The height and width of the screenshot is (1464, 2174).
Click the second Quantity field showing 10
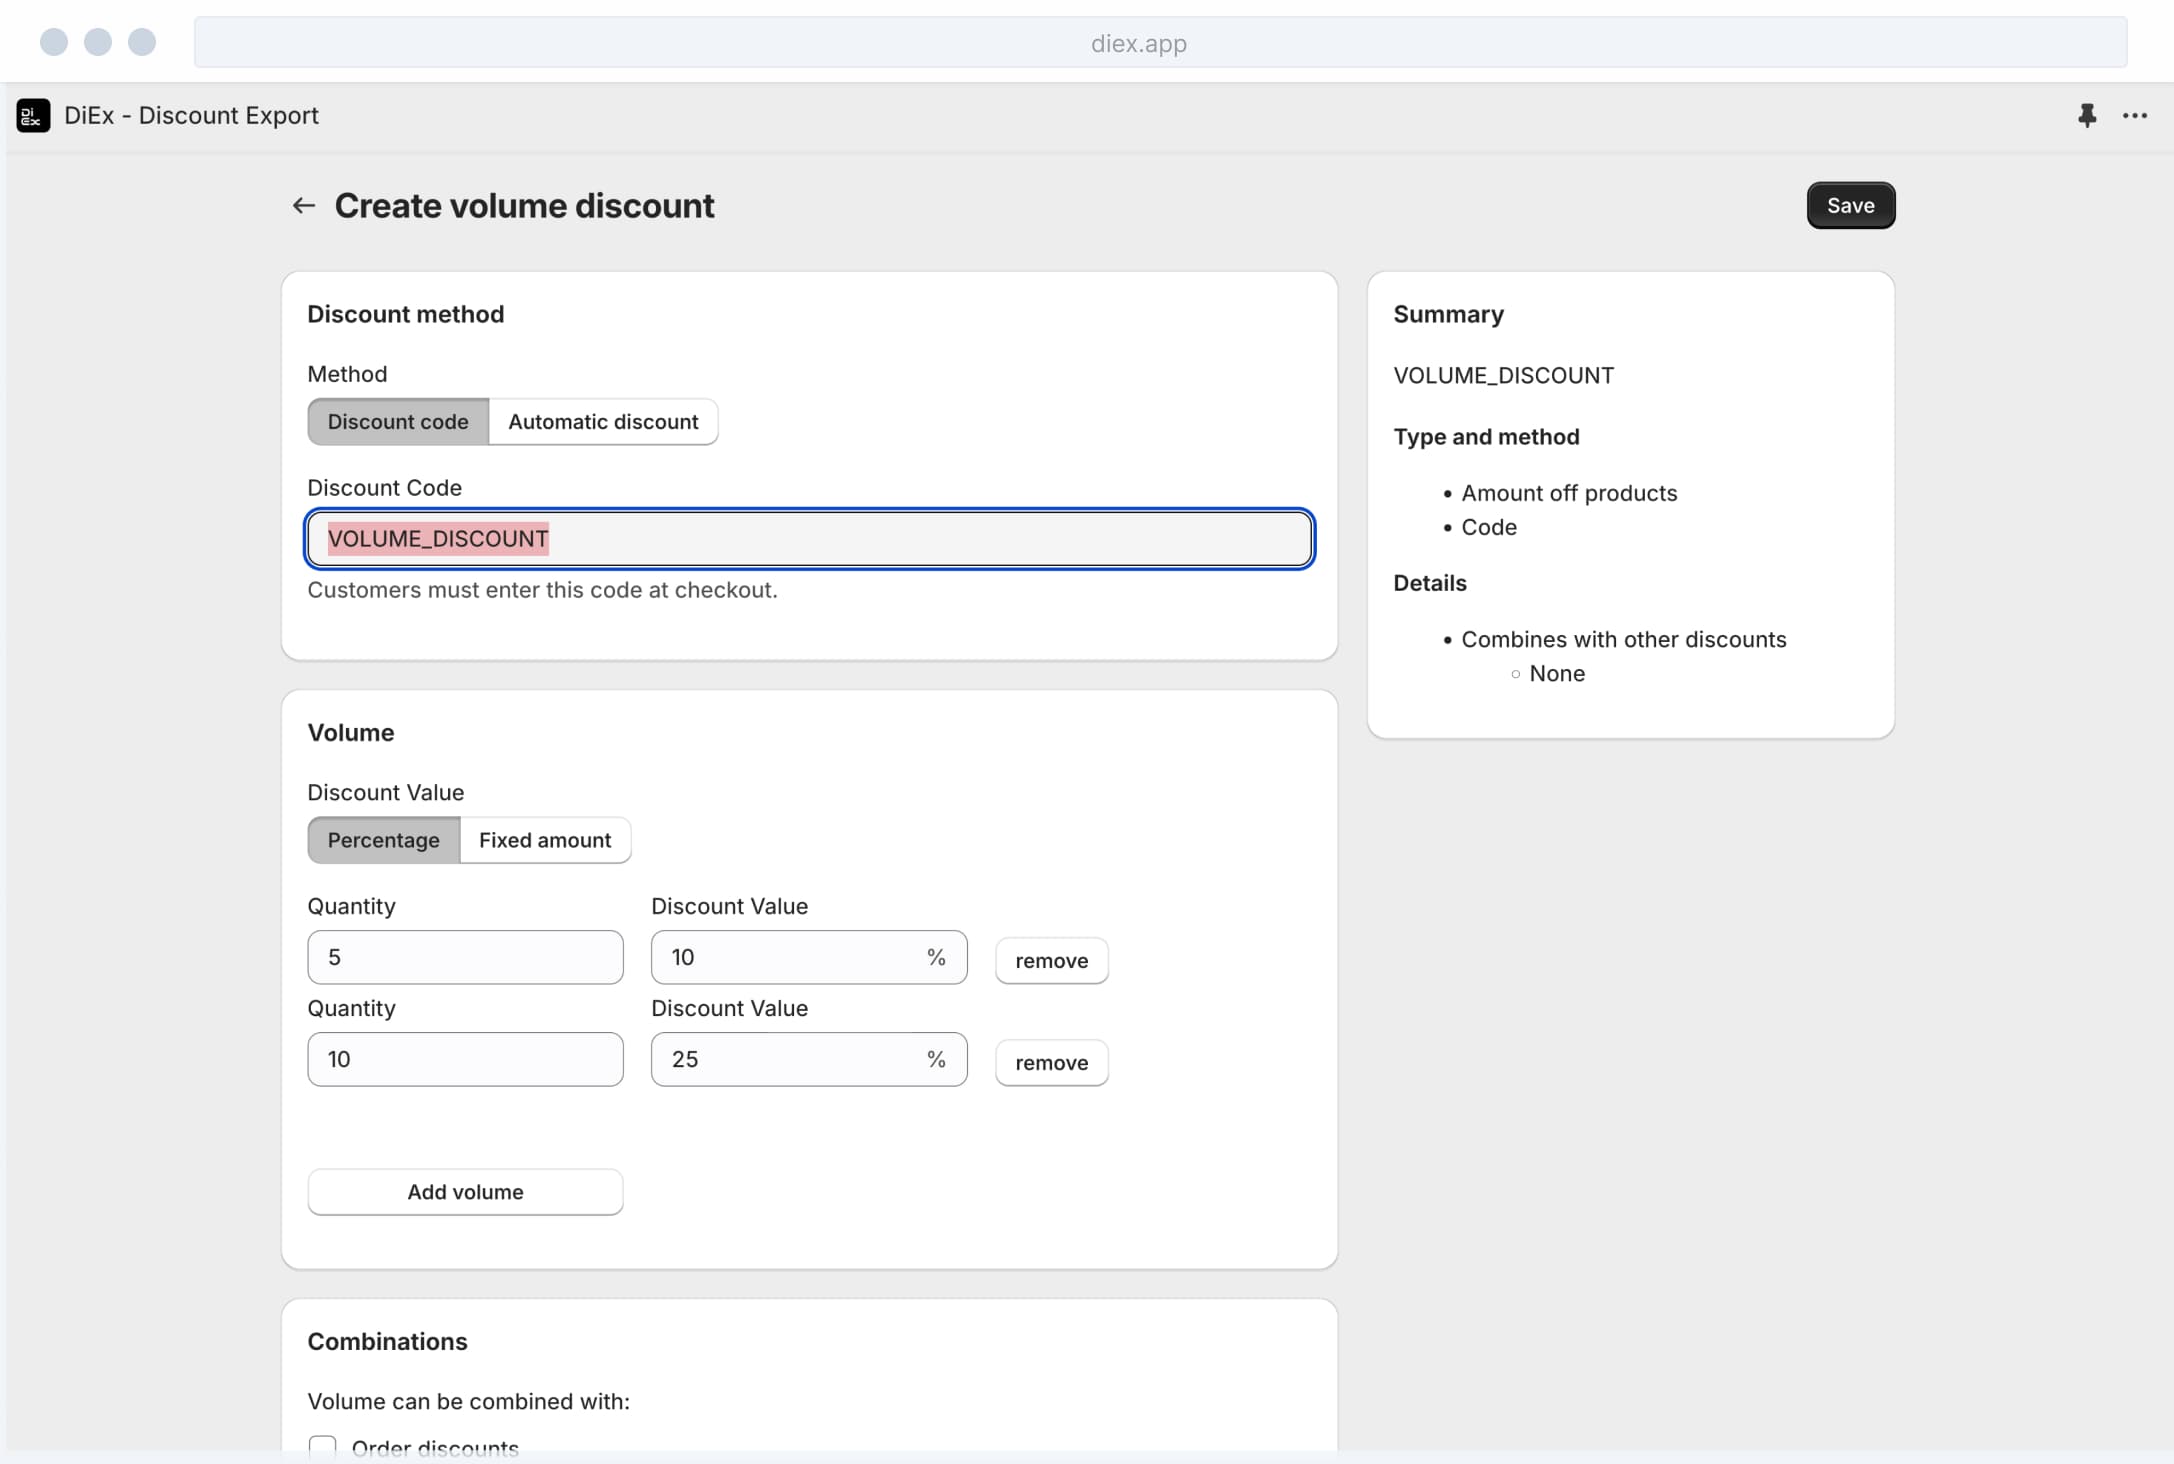pos(465,1060)
